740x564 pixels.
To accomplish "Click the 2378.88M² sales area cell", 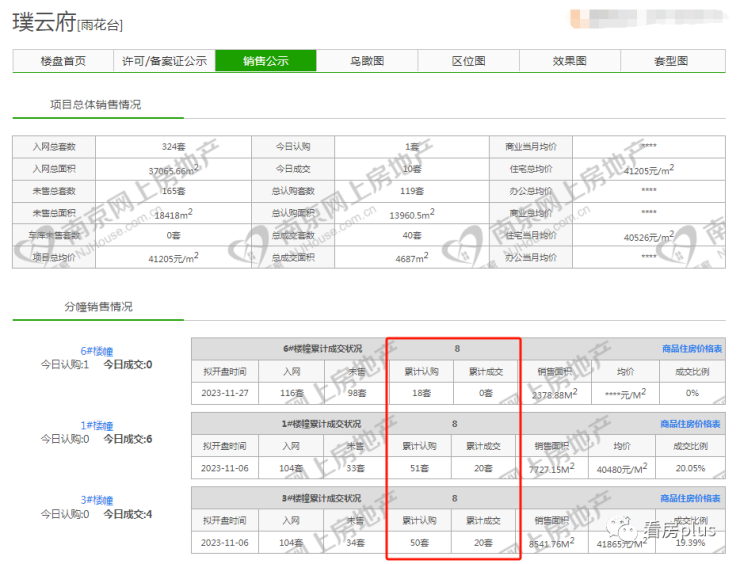I will click(555, 393).
